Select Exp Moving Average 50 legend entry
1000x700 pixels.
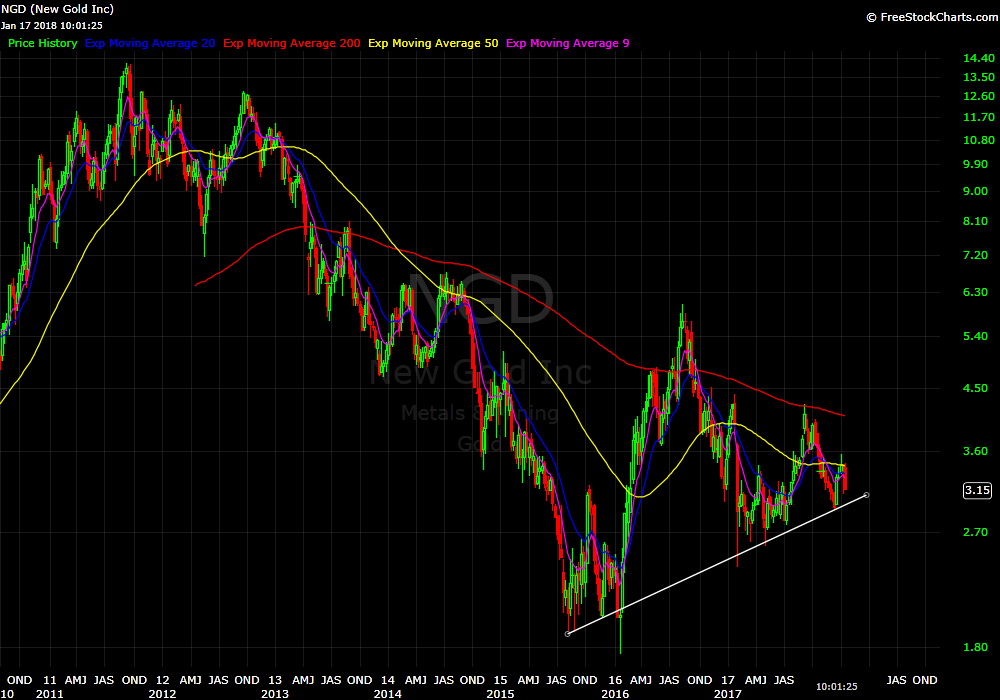pos(433,43)
